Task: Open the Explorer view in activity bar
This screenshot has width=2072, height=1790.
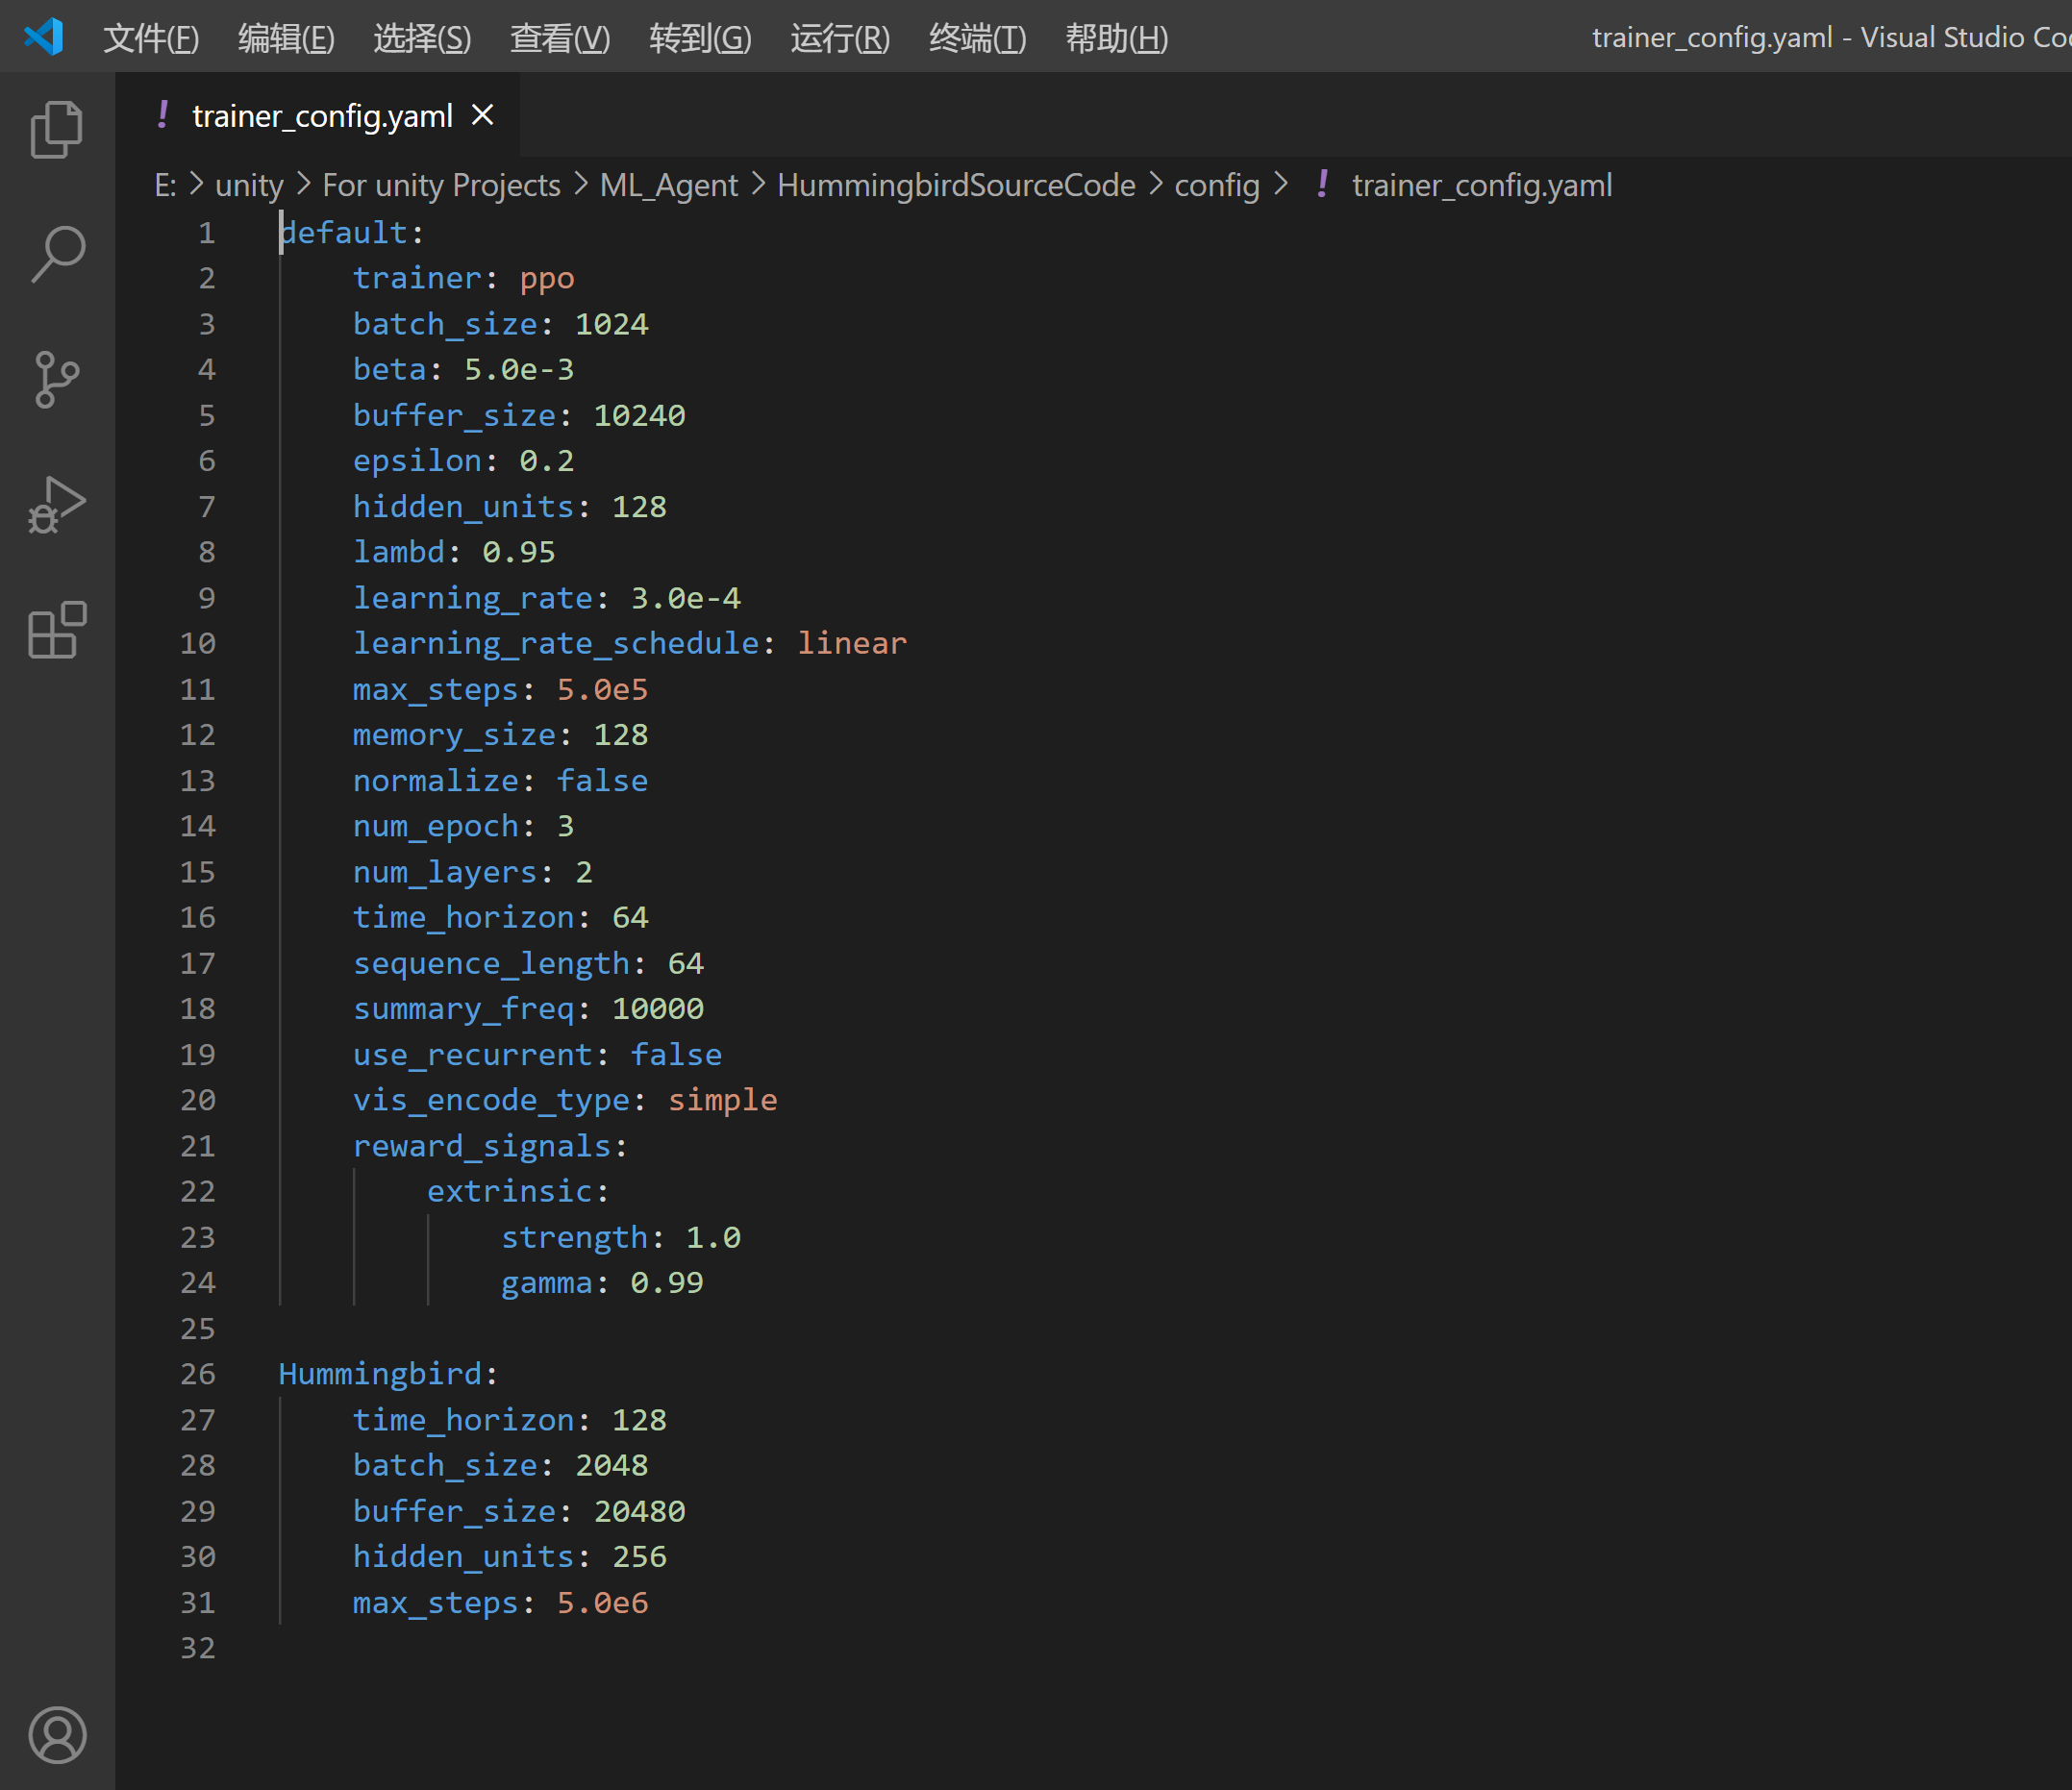Action: pos(57,130)
